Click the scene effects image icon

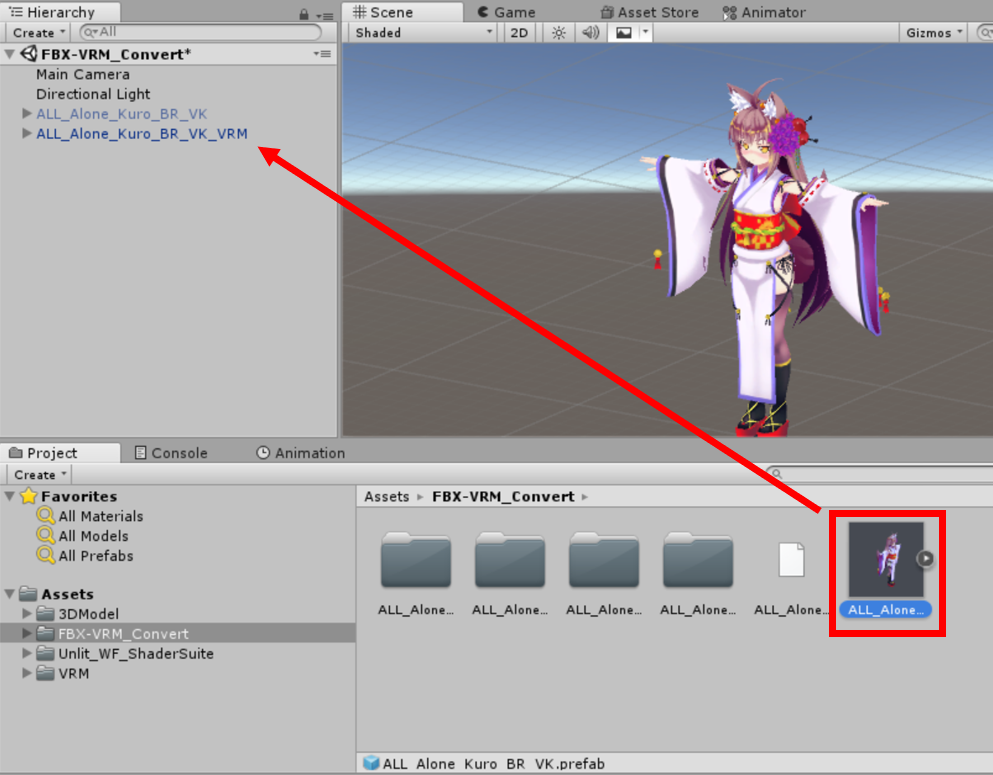point(624,33)
